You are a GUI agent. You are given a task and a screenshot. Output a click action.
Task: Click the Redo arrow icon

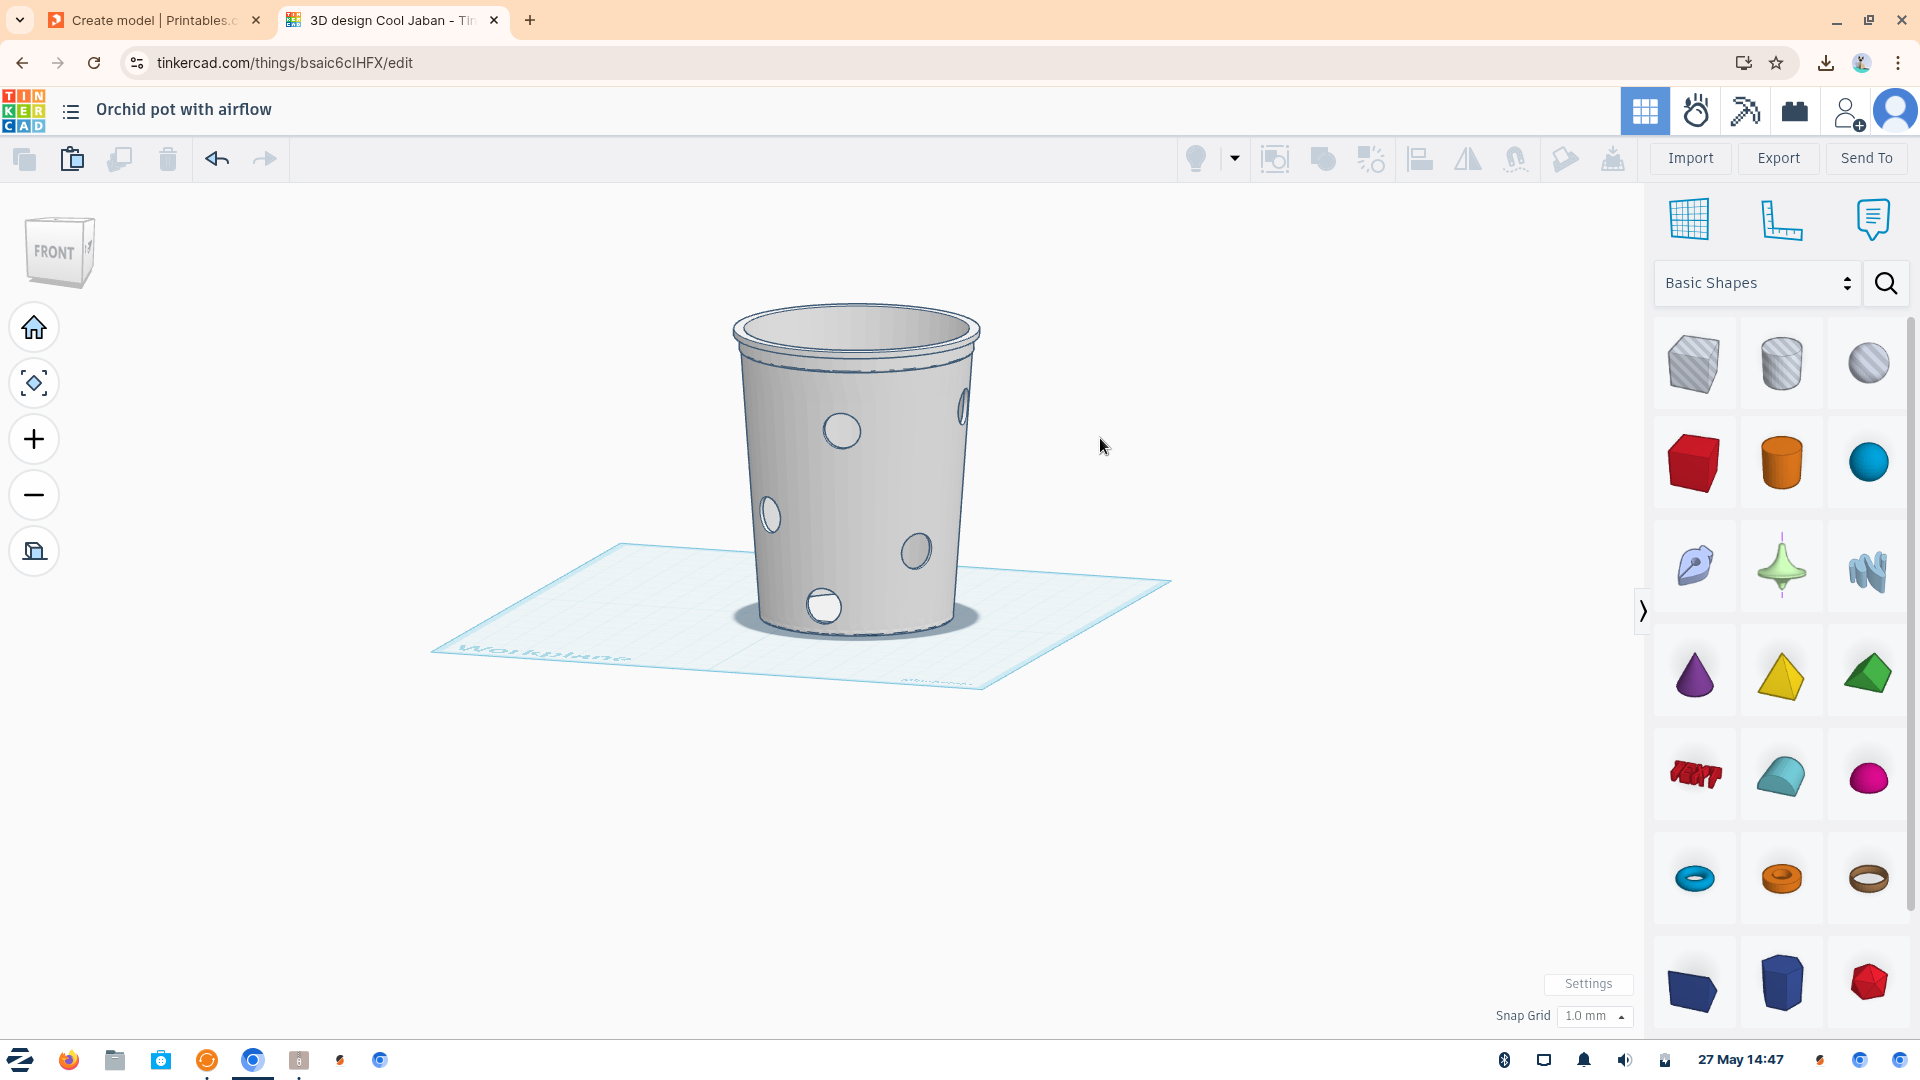tap(265, 159)
